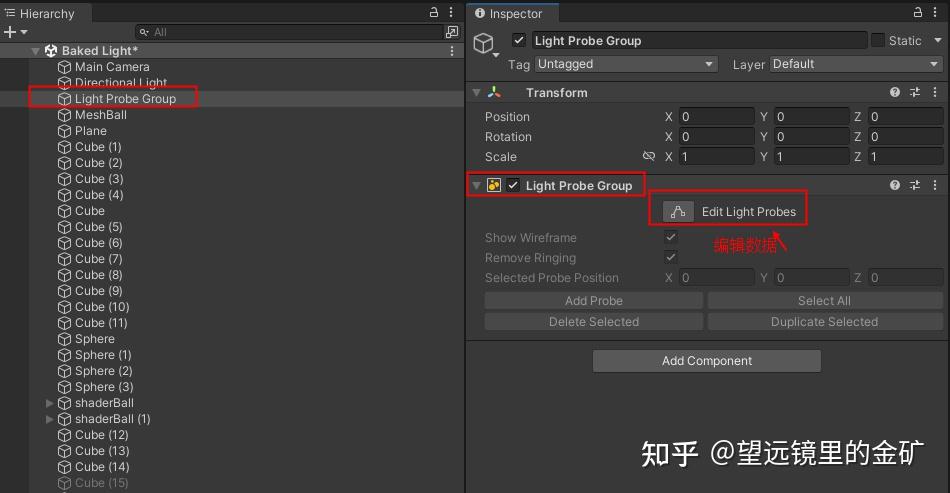Disable the Light Probe Group component checkbox
The image size is (950, 493).
click(513, 185)
